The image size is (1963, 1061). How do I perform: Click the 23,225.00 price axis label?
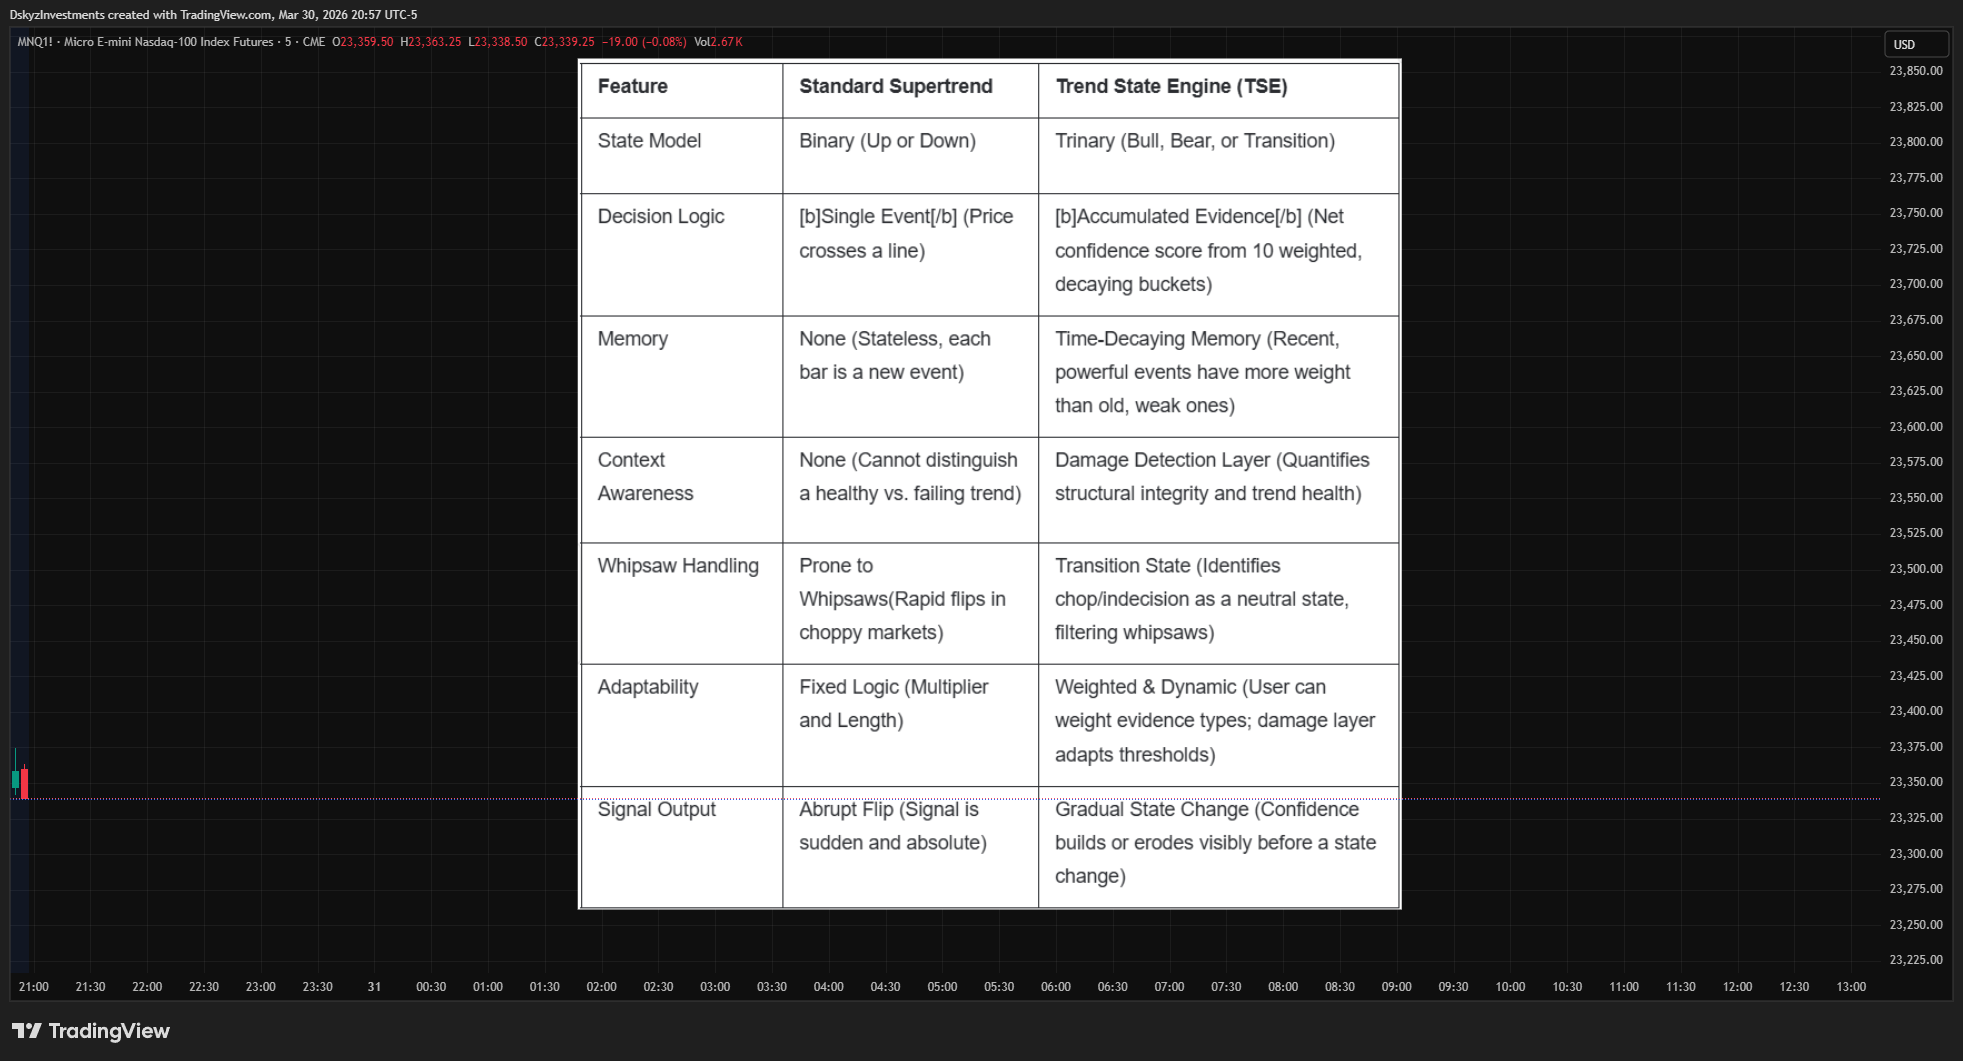pos(1915,960)
